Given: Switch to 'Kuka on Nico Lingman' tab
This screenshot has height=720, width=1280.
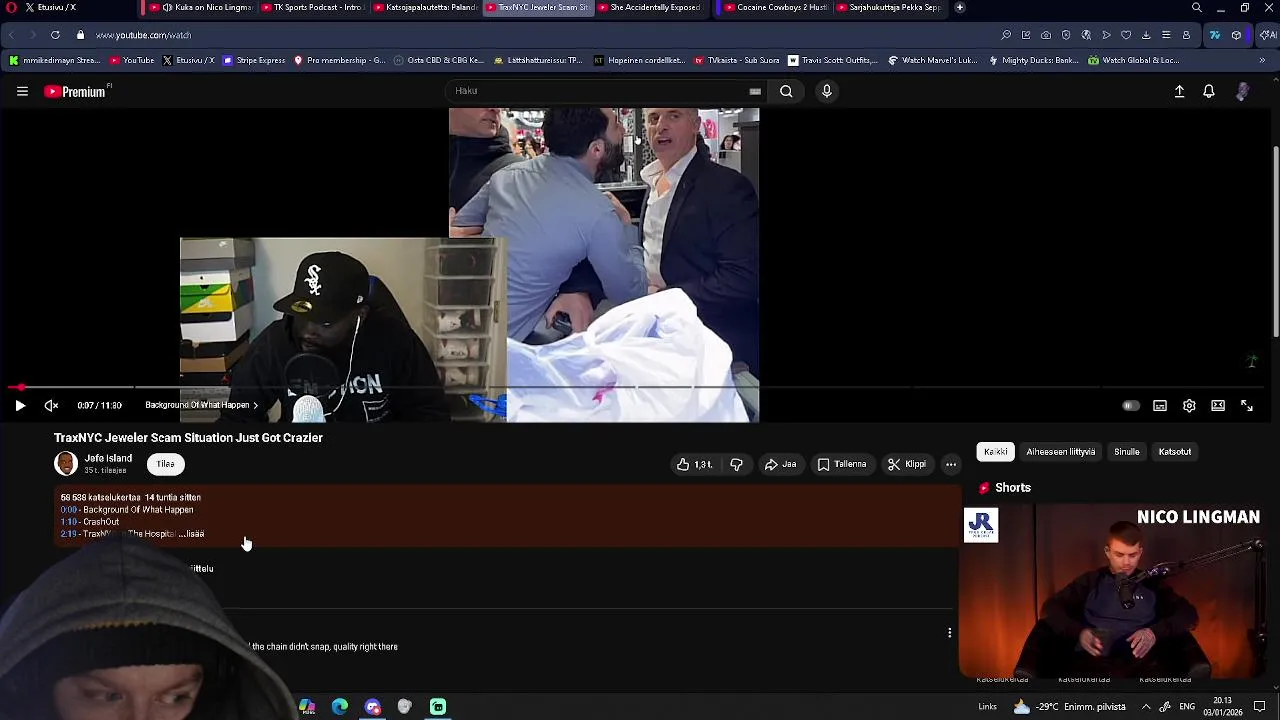Looking at the screenshot, I should [x=200, y=7].
